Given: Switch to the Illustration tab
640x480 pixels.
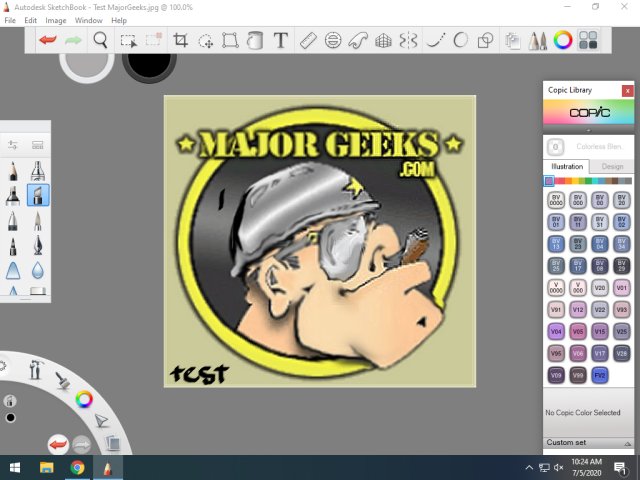Looking at the screenshot, I should click(567, 166).
